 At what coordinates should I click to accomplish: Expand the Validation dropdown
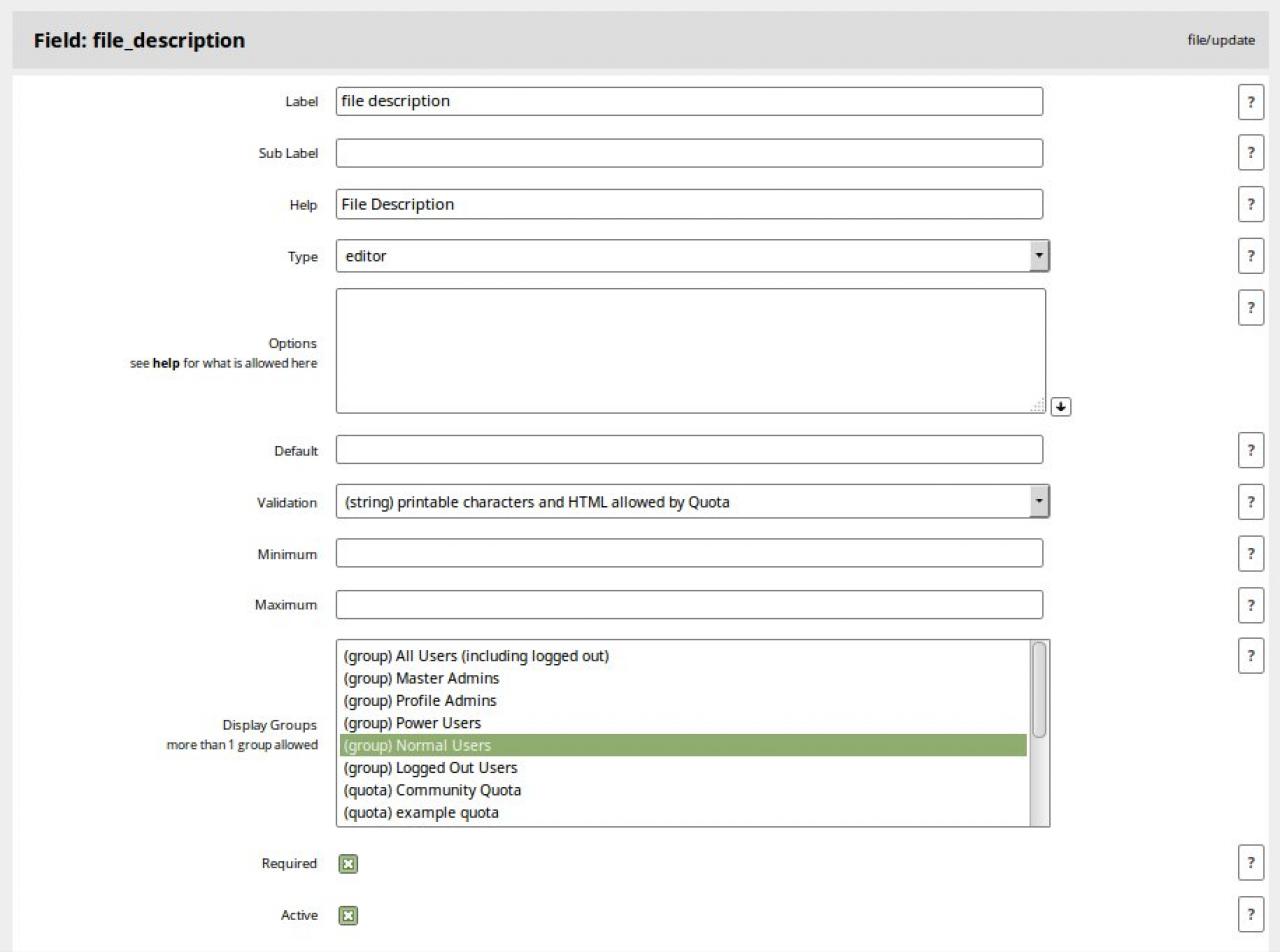click(x=692, y=502)
